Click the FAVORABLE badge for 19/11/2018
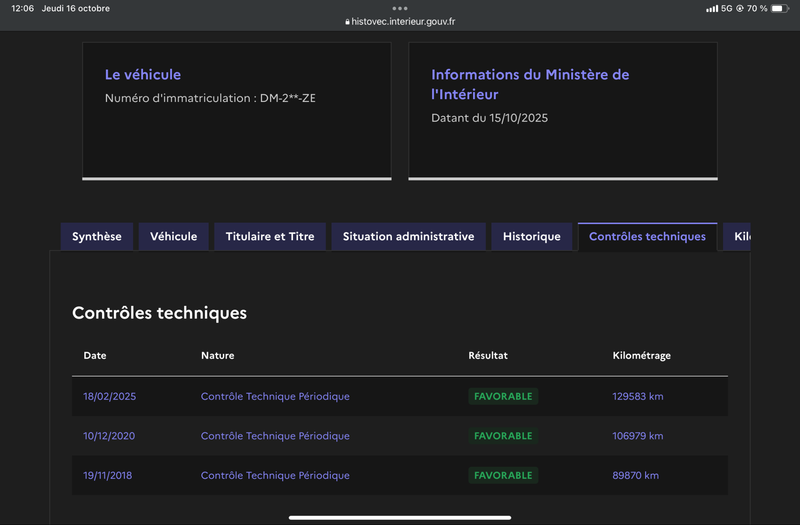800x525 pixels. pos(503,476)
